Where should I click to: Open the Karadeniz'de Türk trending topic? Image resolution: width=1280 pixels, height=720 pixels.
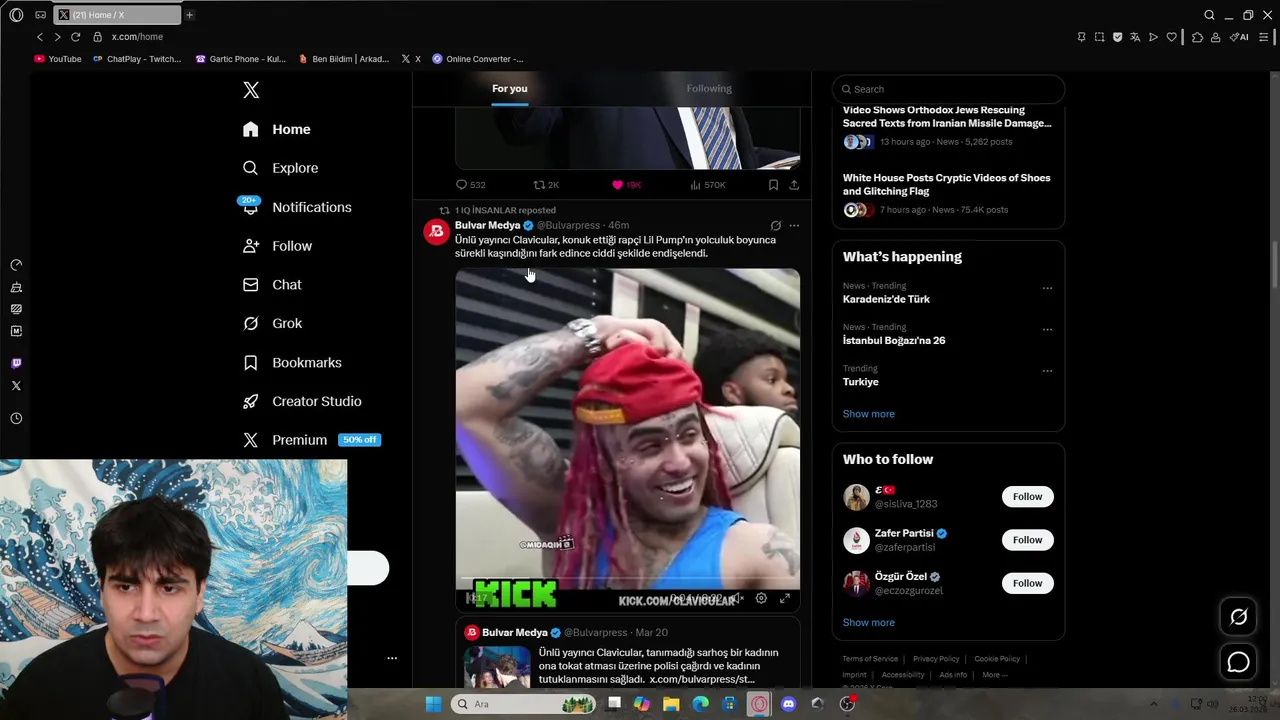[x=886, y=299]
